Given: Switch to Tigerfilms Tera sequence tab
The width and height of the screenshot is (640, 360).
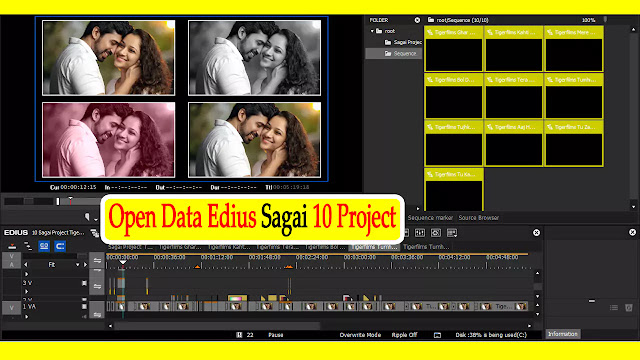Looking at the screenshot, I should click(278, 247).
